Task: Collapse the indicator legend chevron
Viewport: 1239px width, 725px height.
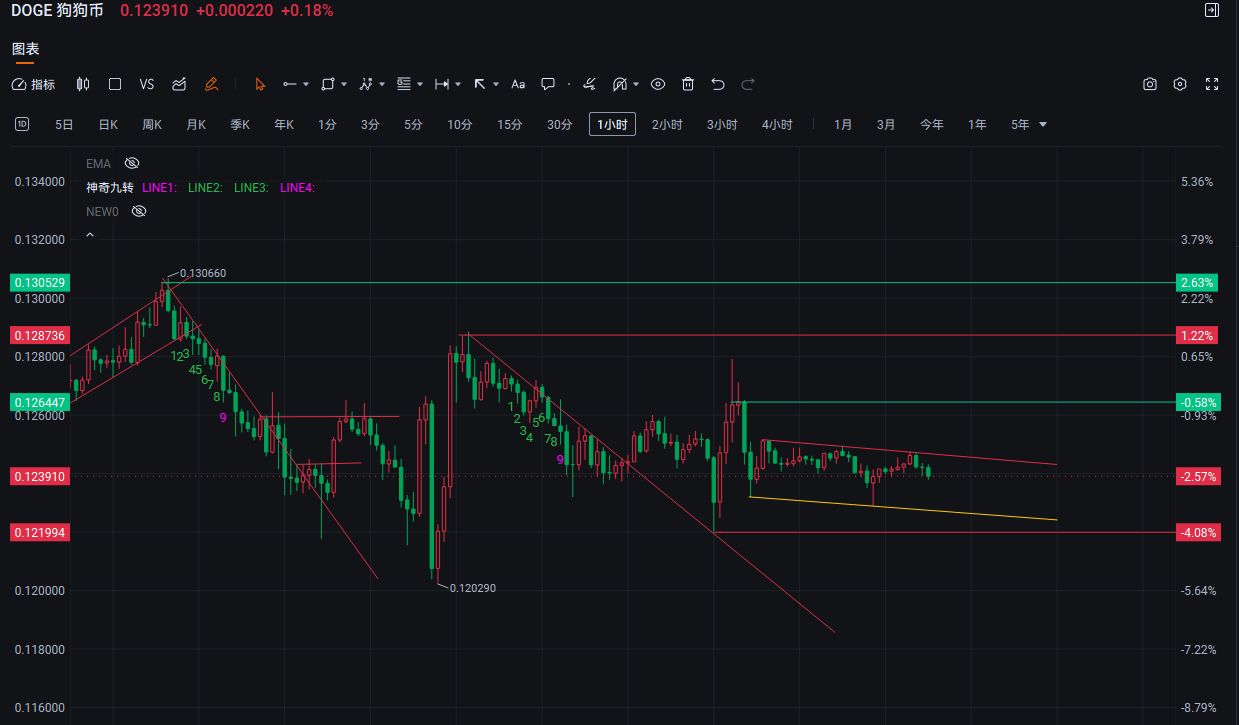Action: 90,235
